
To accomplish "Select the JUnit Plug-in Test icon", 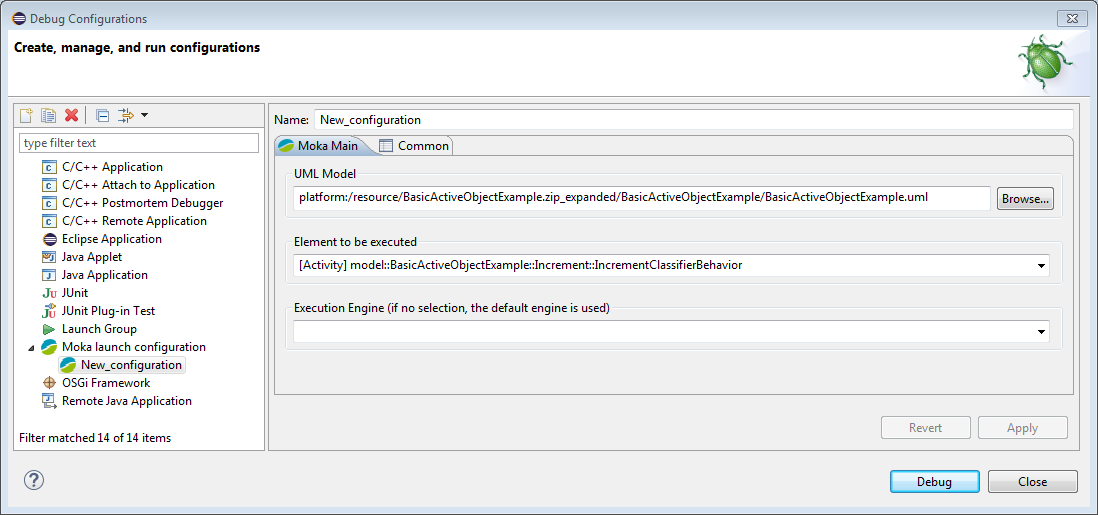I will pos(49,311).
